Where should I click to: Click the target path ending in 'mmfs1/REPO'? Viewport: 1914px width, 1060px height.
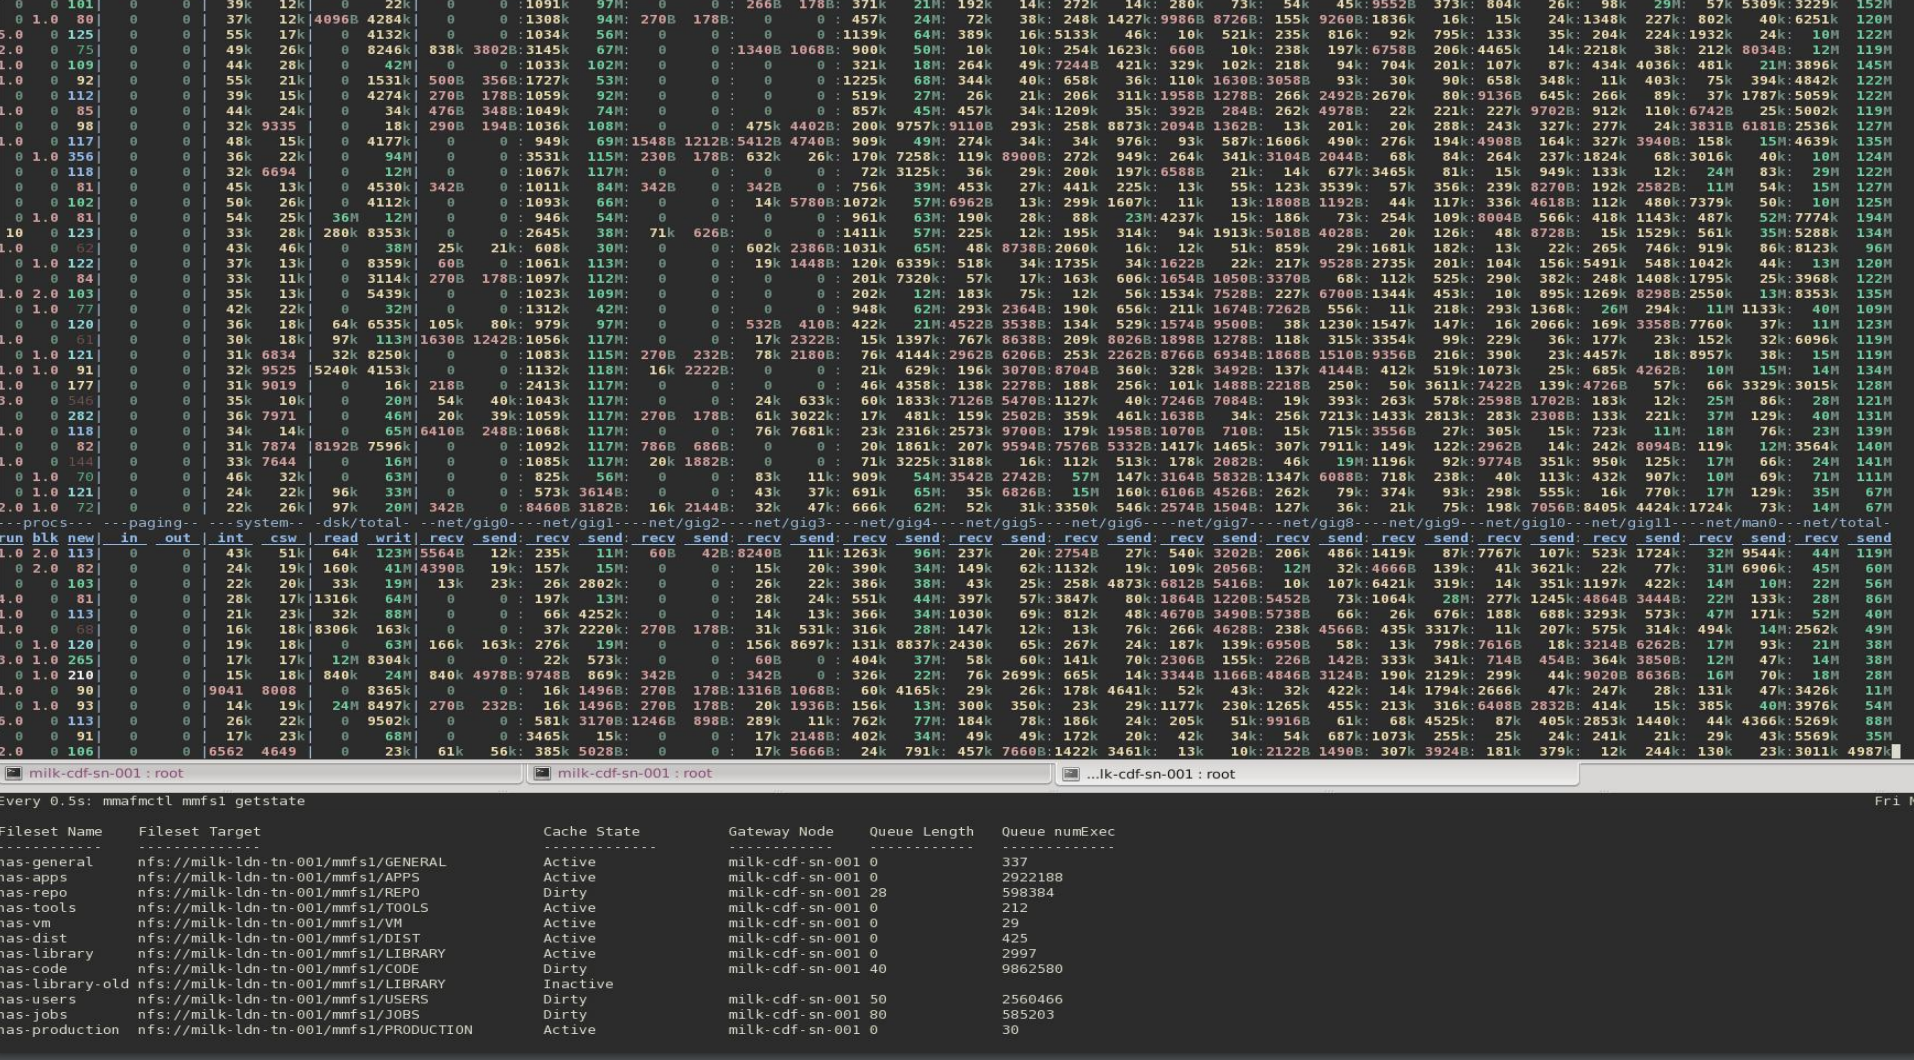point(279,893)
